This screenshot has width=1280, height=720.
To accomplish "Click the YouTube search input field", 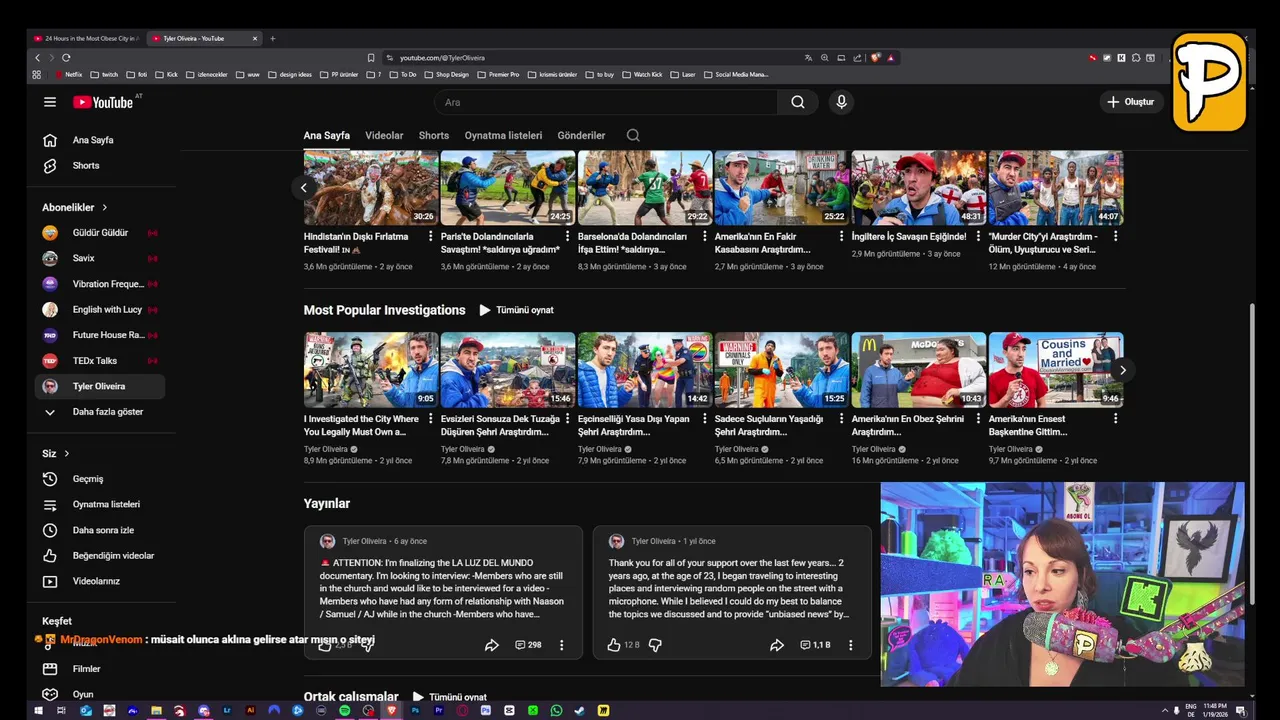I will [x=605, y=102].
